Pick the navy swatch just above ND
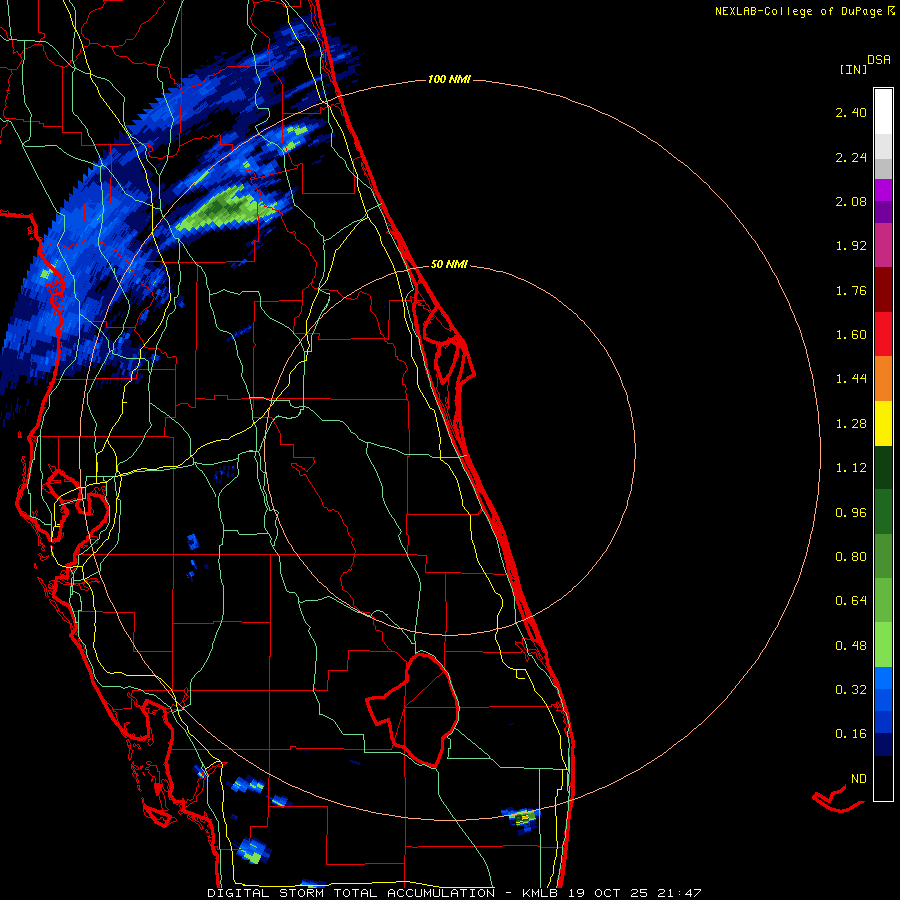Screen dimensions: 900x900 (x=883, y=745)
